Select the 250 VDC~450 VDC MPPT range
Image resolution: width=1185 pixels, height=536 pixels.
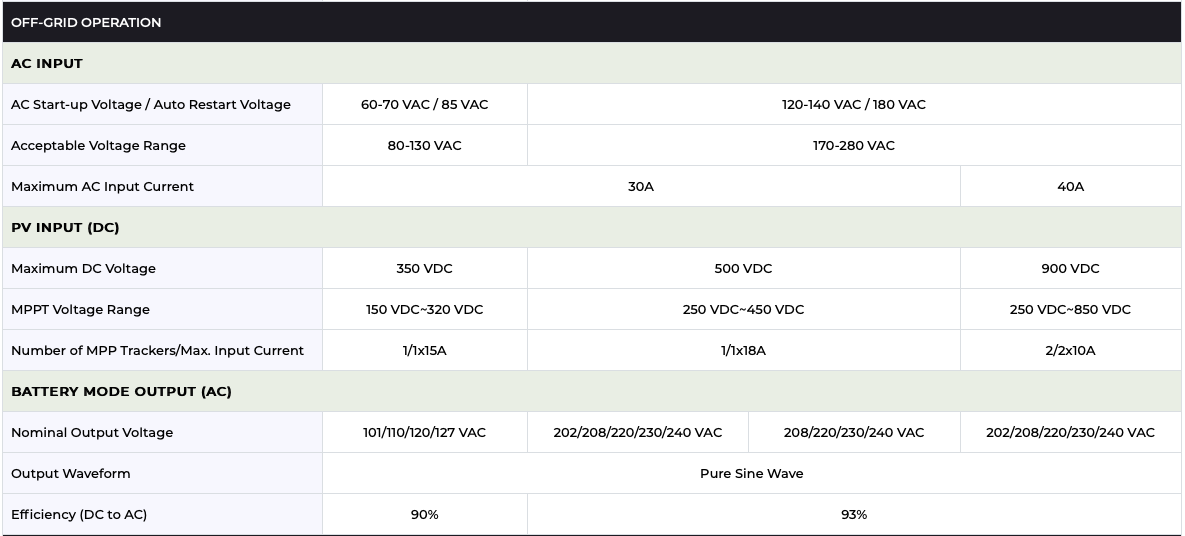743,309
